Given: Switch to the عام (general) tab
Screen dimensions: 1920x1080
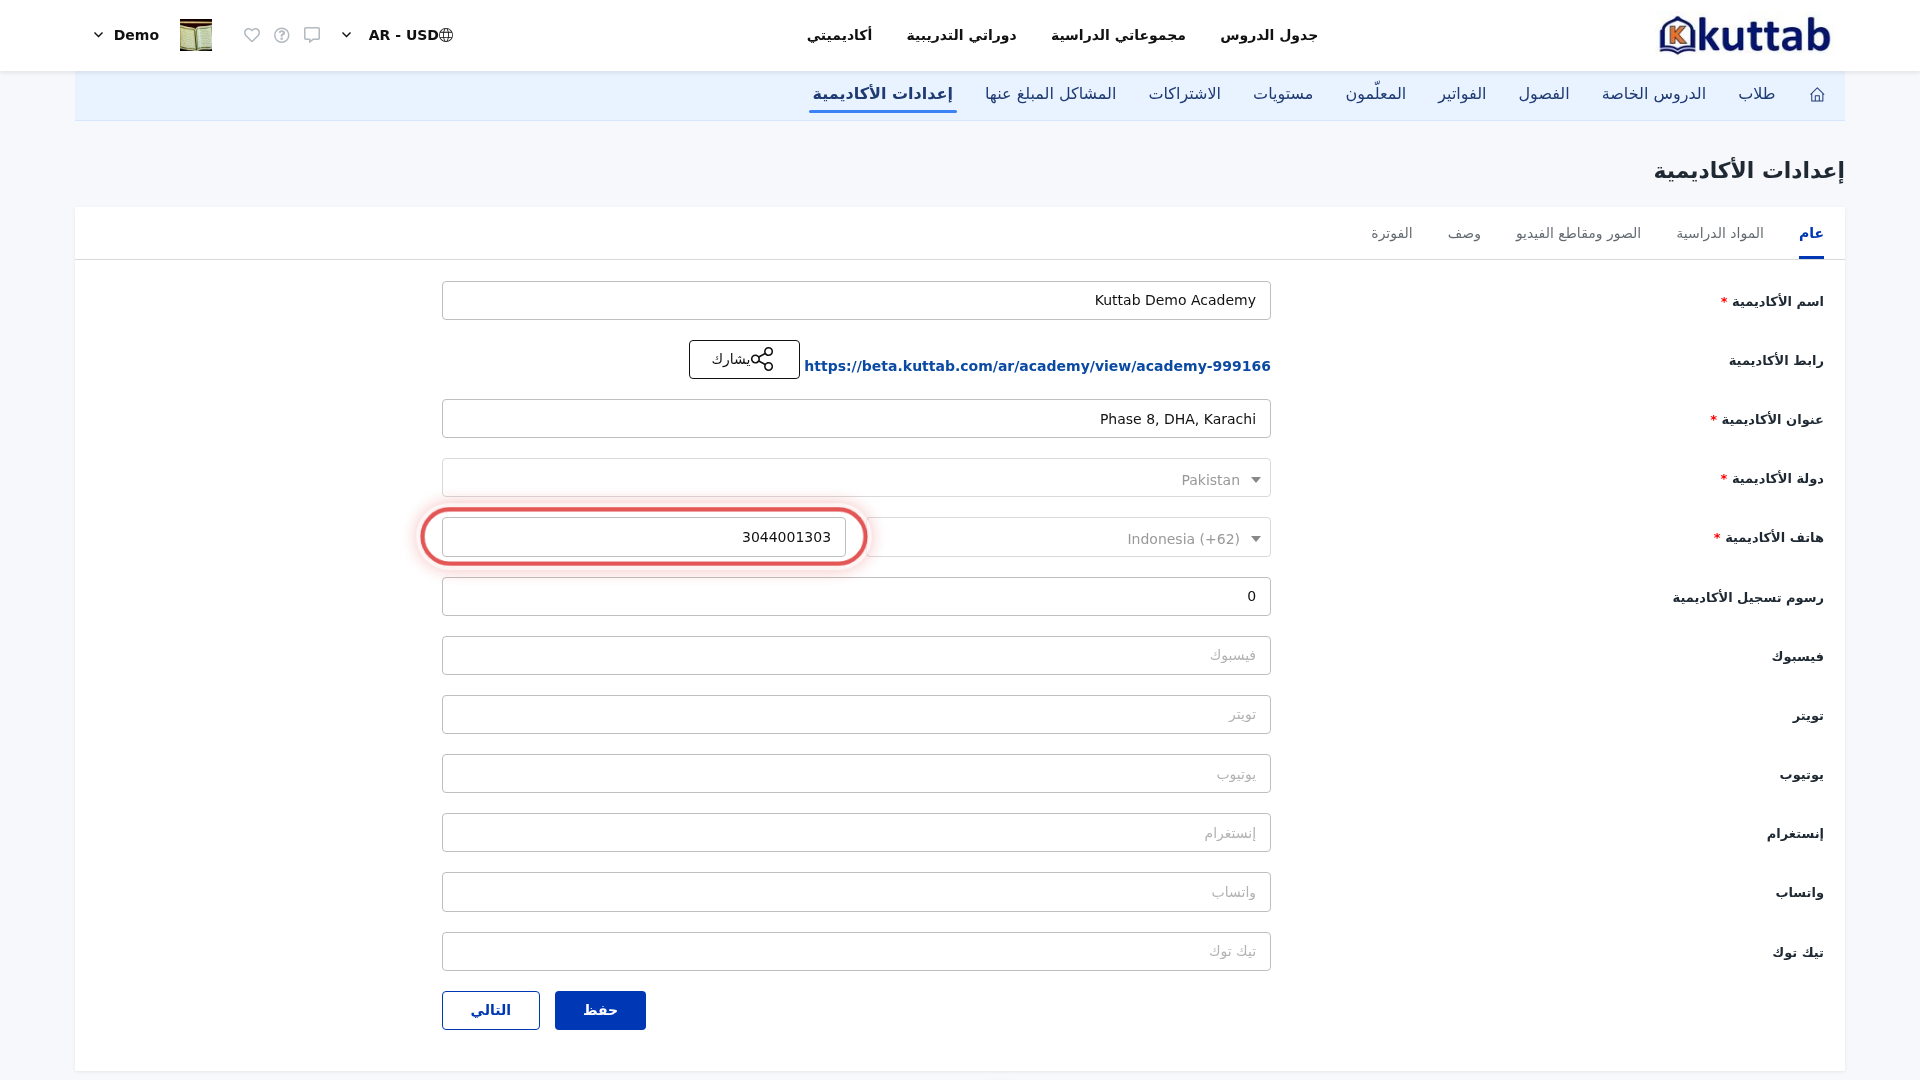Looking at the screenshot, I should (x=1811, y=233).
